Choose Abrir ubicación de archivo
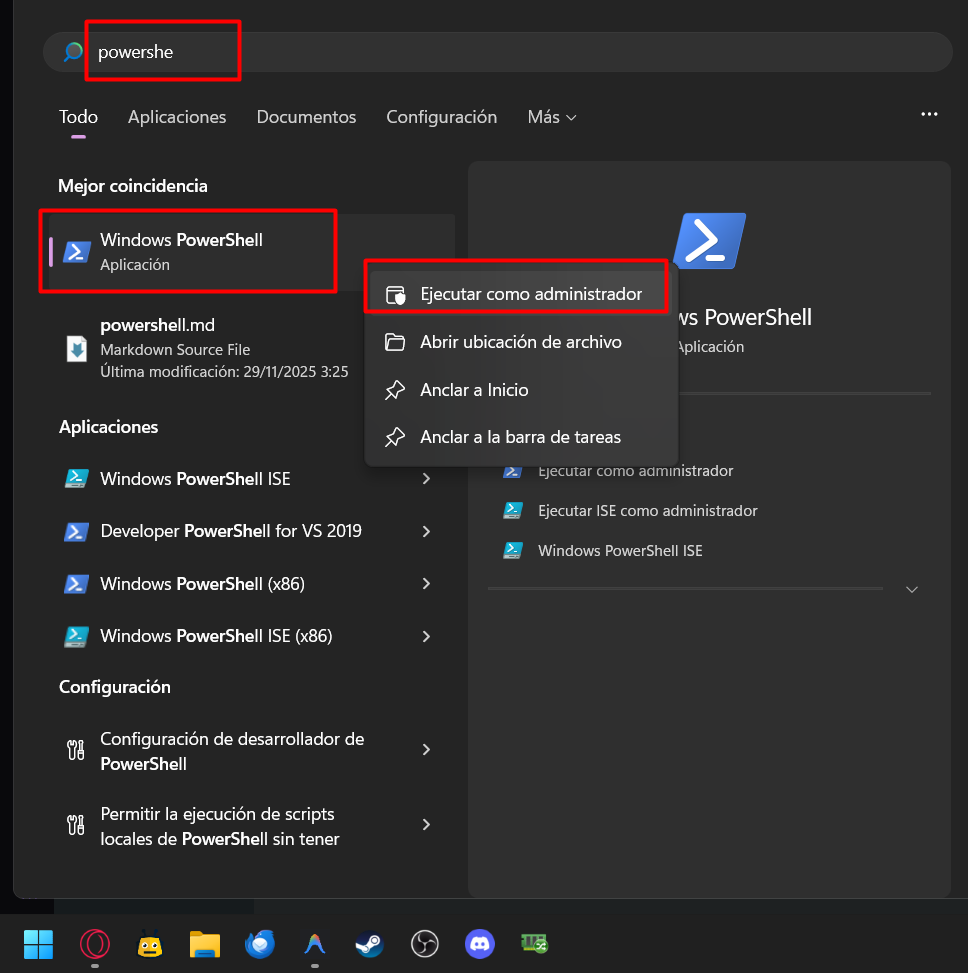 [520, 342]
